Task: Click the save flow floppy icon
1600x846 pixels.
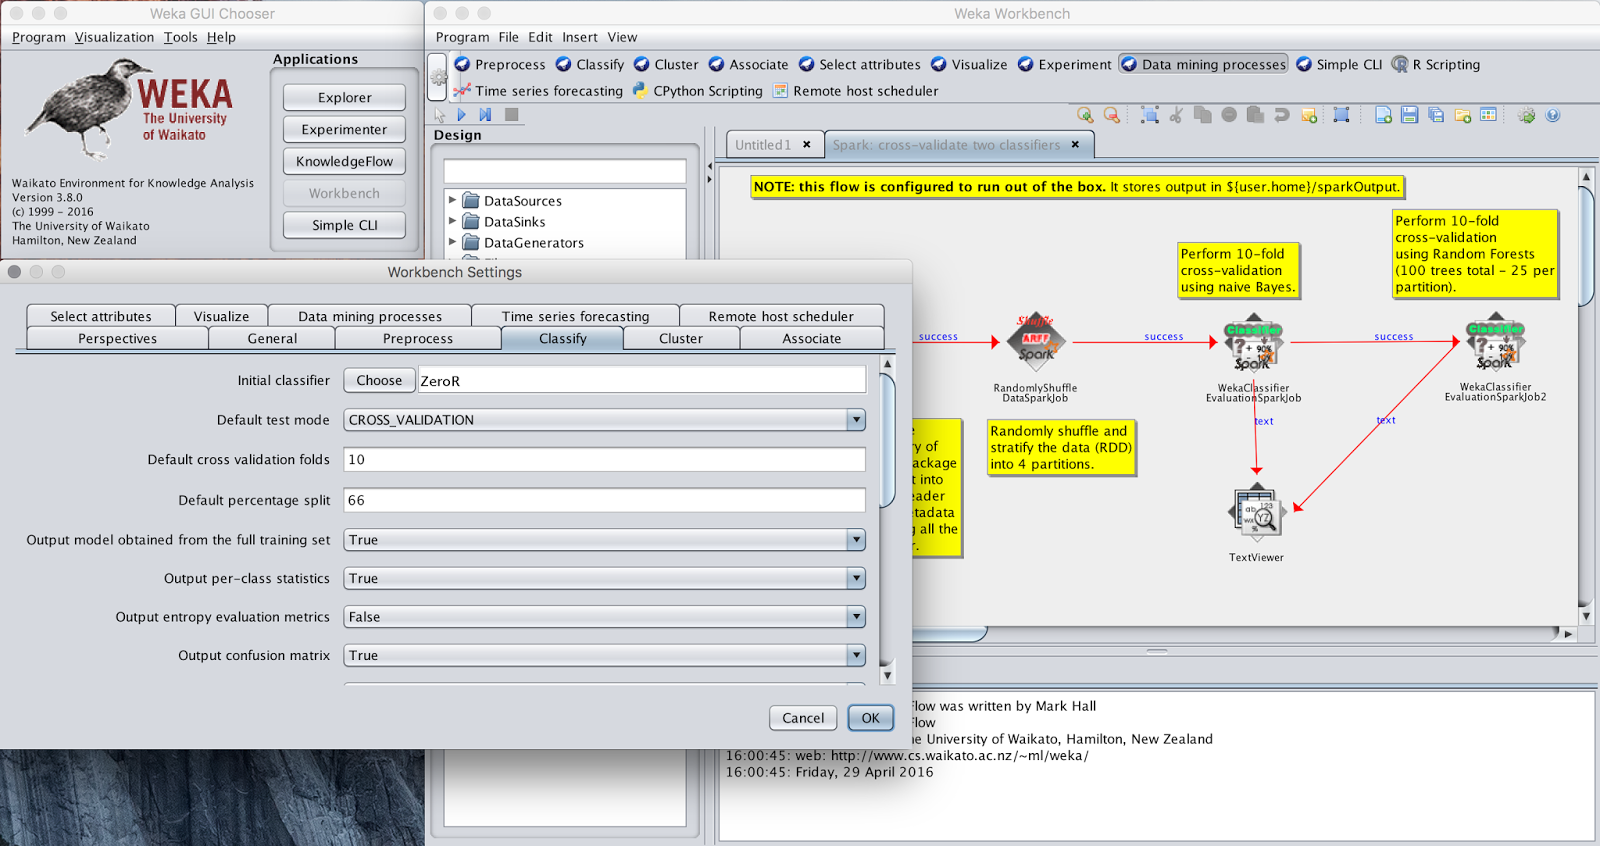Action: [1409, 115]
